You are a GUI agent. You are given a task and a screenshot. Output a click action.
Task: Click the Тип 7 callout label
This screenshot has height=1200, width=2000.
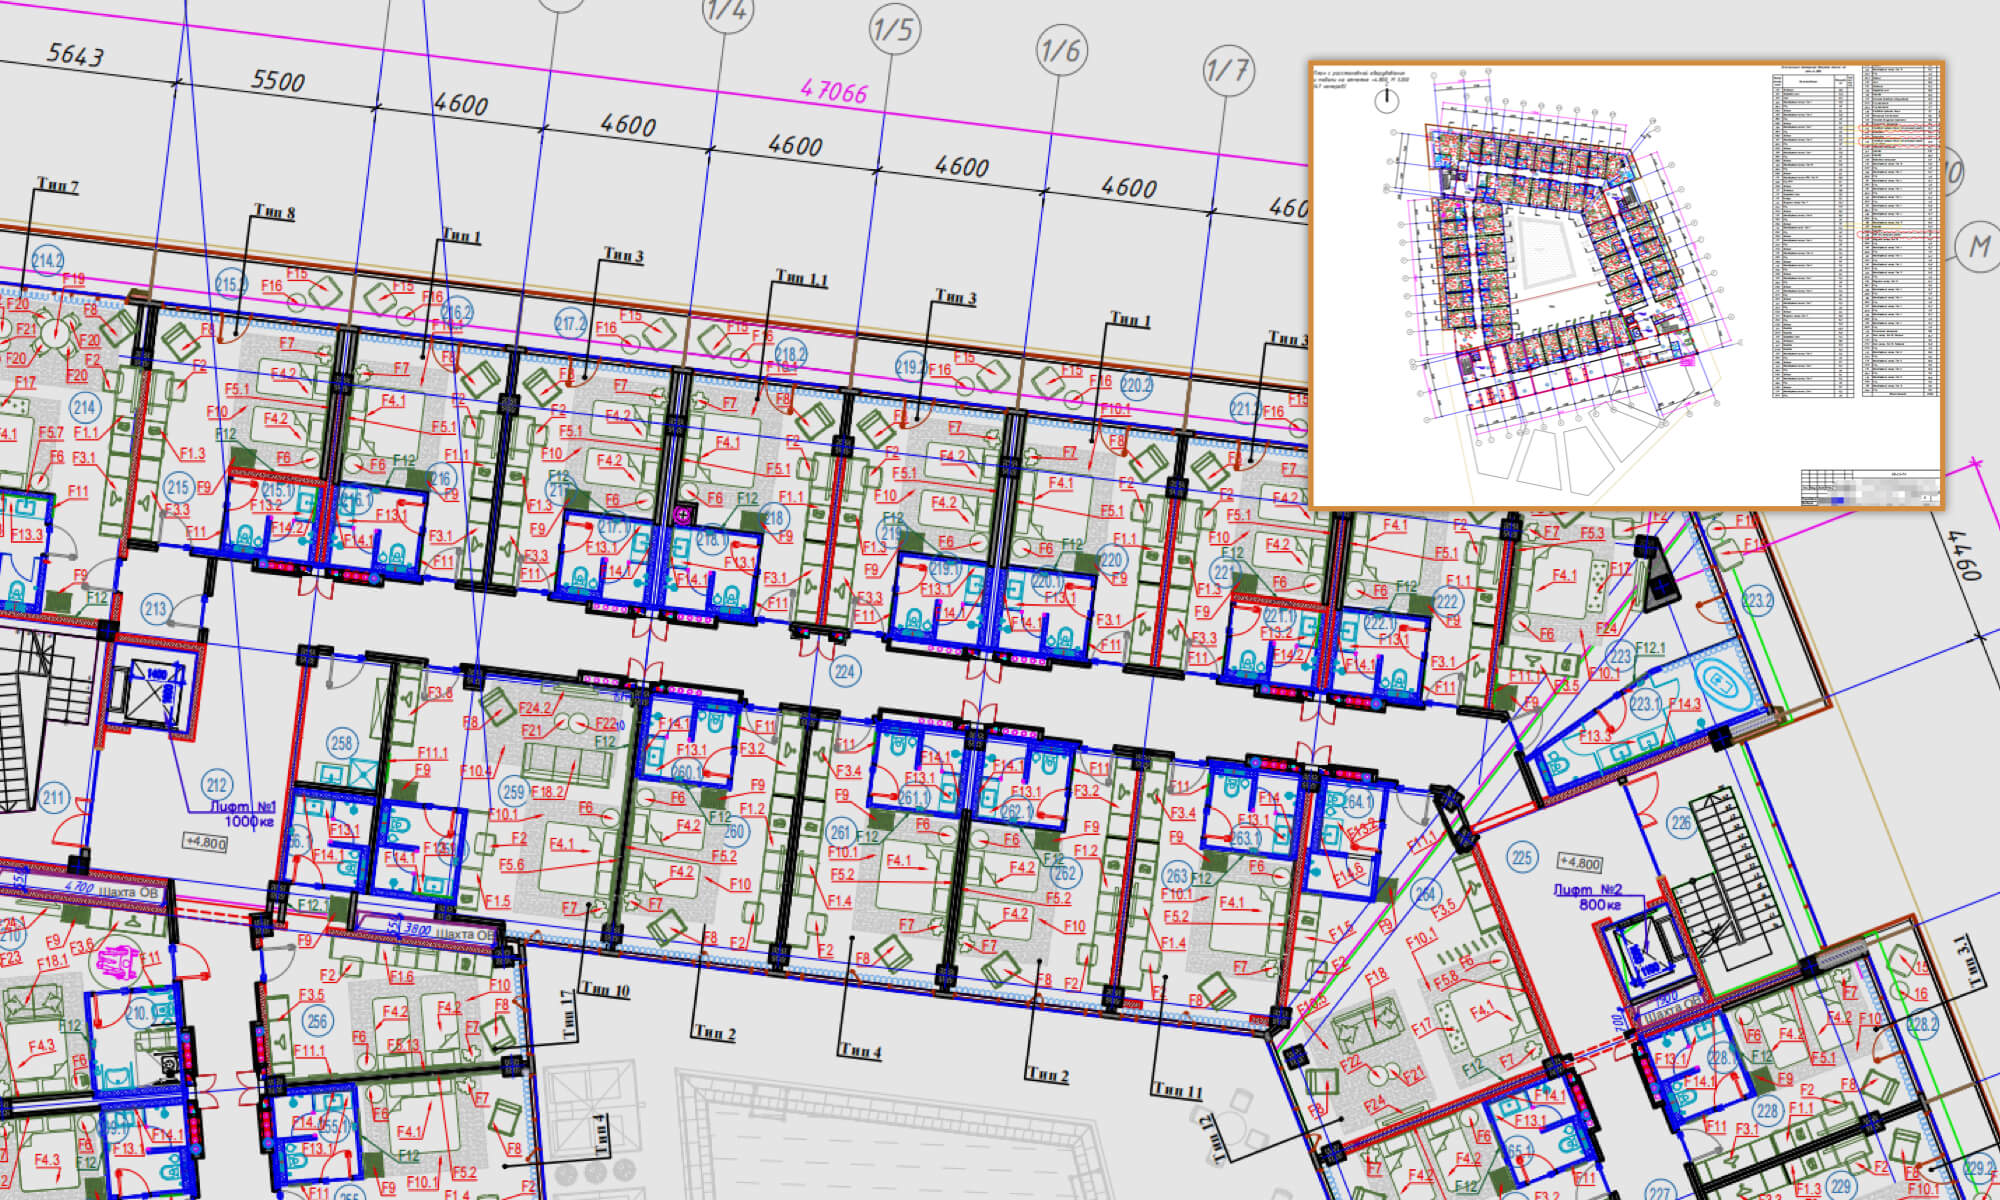(57, 185)
